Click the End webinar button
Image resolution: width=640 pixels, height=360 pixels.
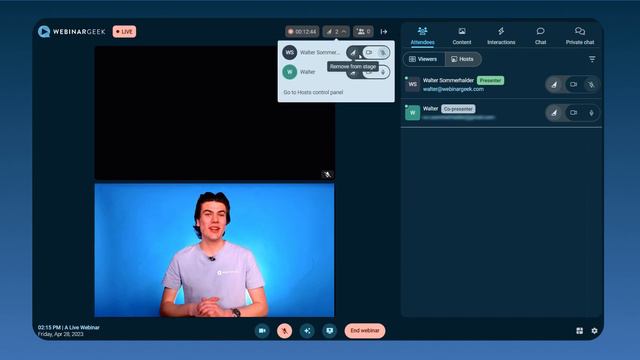365,331
